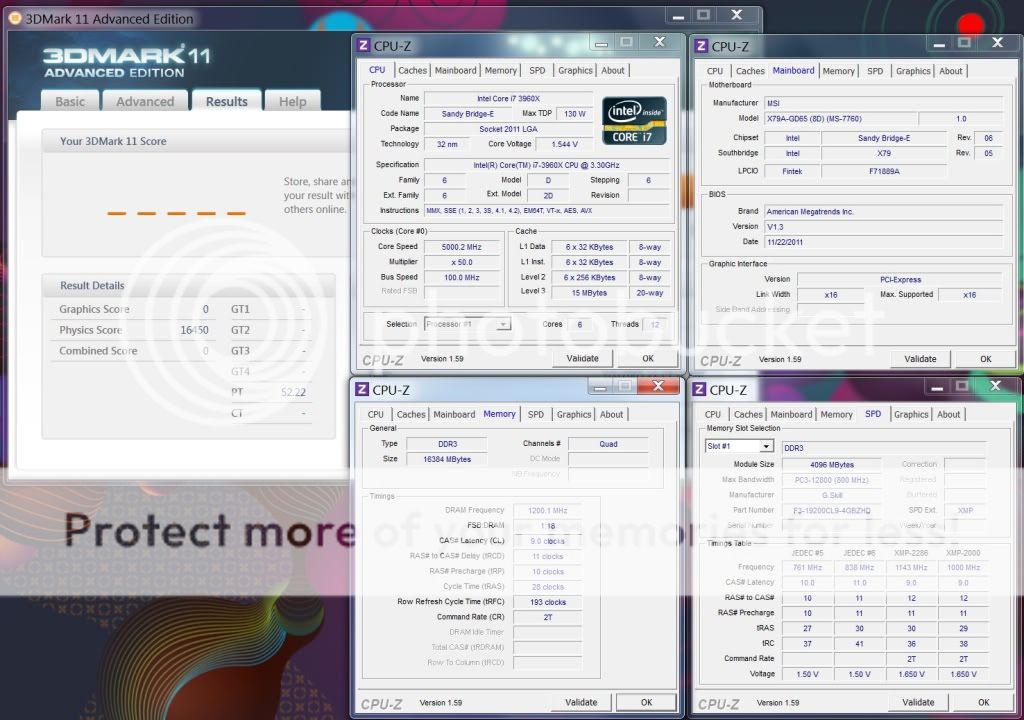
Task: Click the Intel Core i7 processor logo
Action: click(634, 120)
